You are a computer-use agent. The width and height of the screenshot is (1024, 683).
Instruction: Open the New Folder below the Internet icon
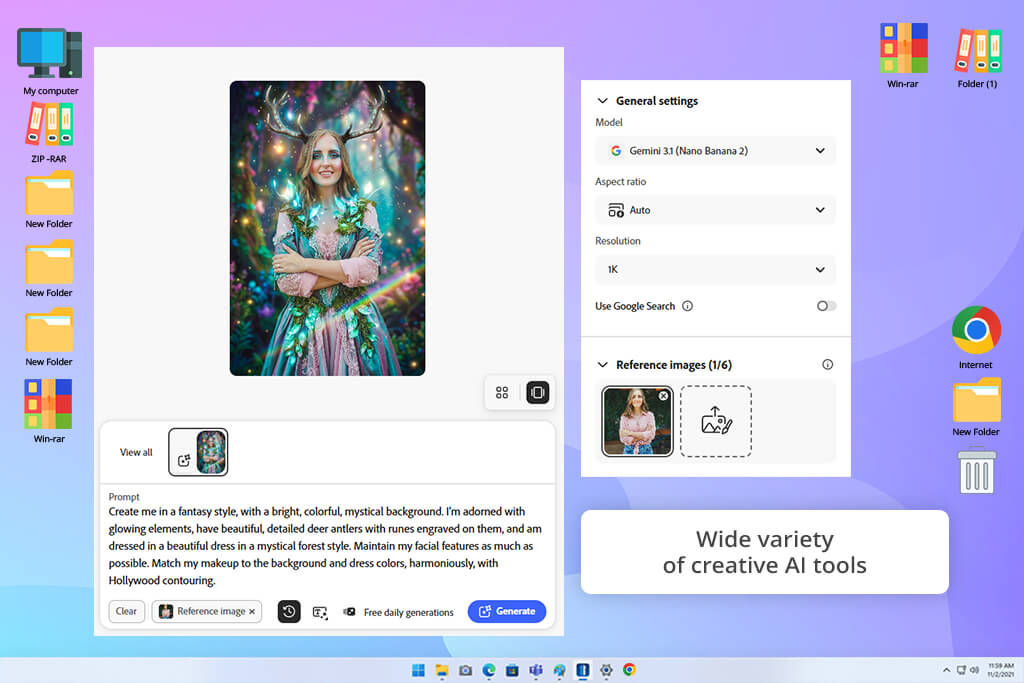click(x=976, y=407)
